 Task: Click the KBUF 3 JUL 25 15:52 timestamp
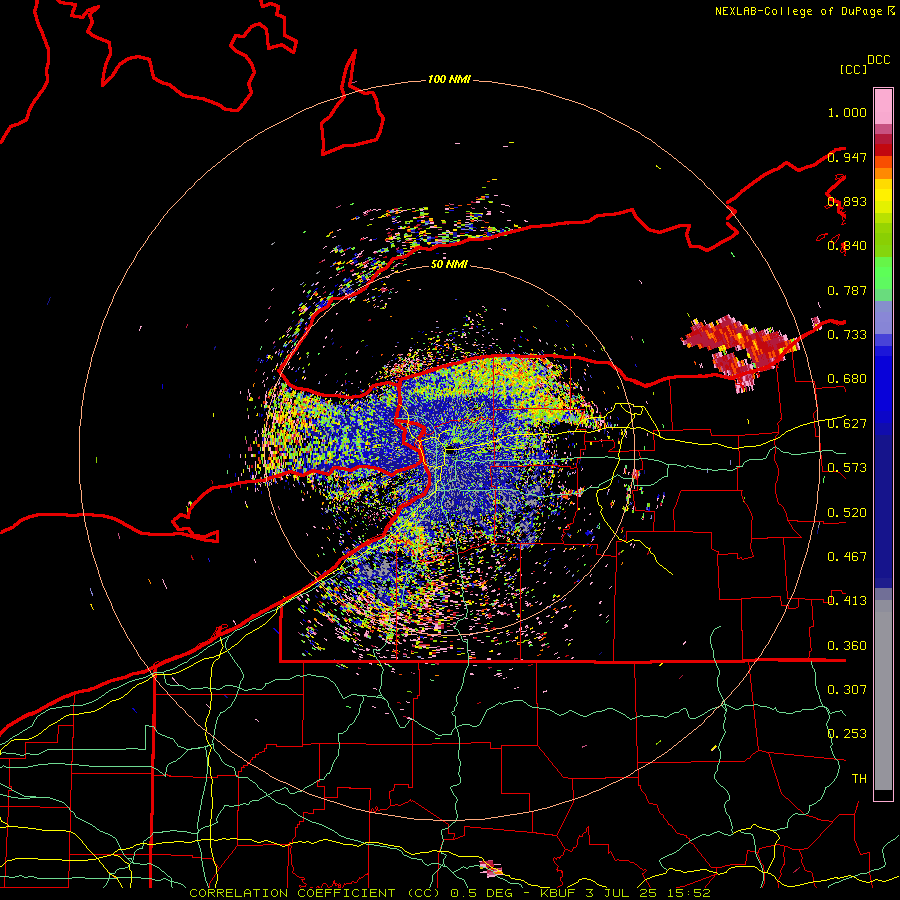coord(625,893)
